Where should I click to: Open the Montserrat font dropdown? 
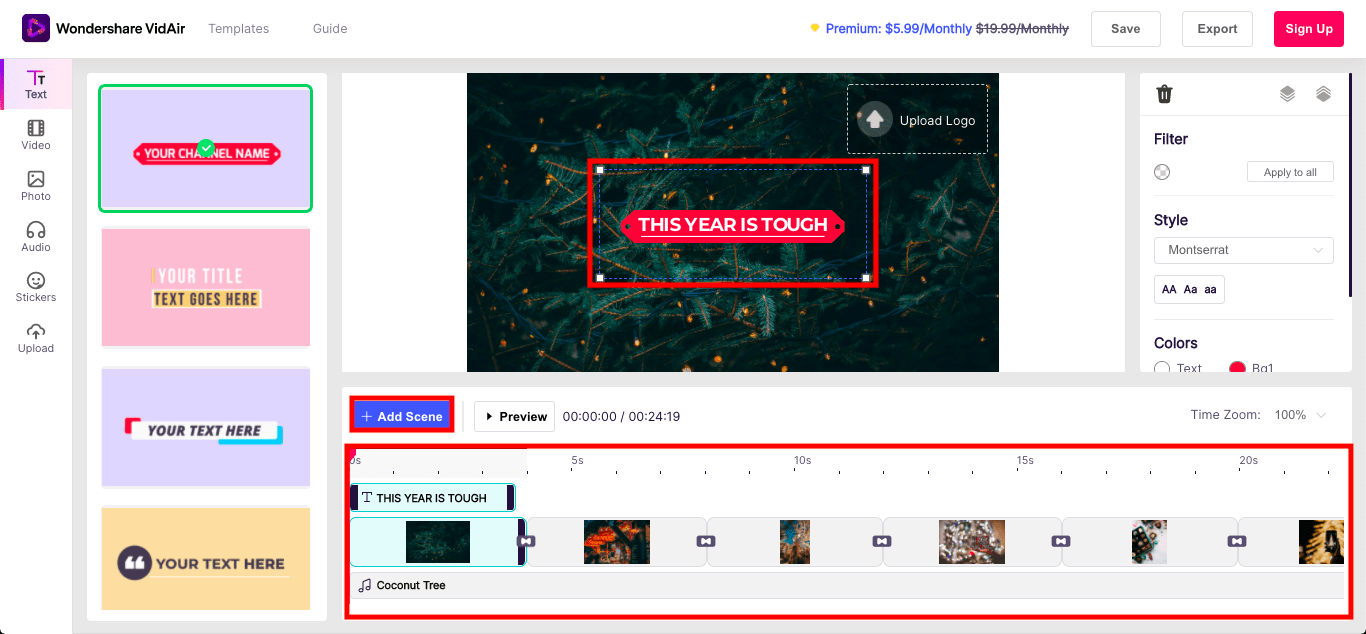click(x=1244, y=250)
